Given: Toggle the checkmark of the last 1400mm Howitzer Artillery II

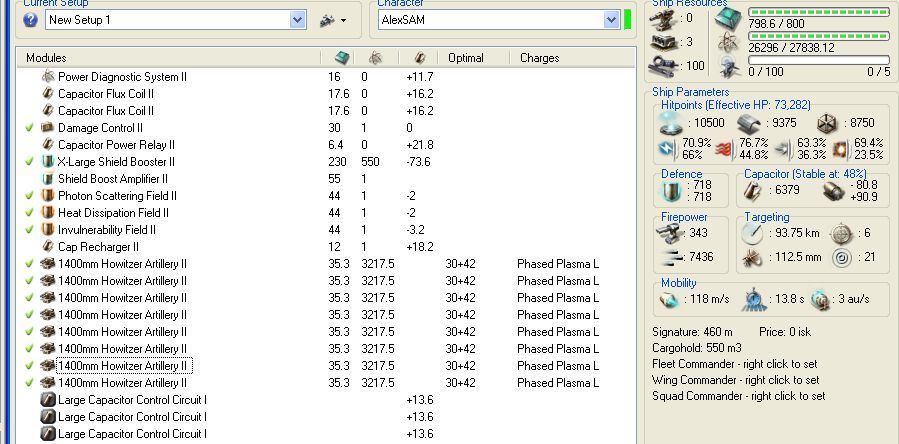Looking at the screenshot, I should point(30,383).
